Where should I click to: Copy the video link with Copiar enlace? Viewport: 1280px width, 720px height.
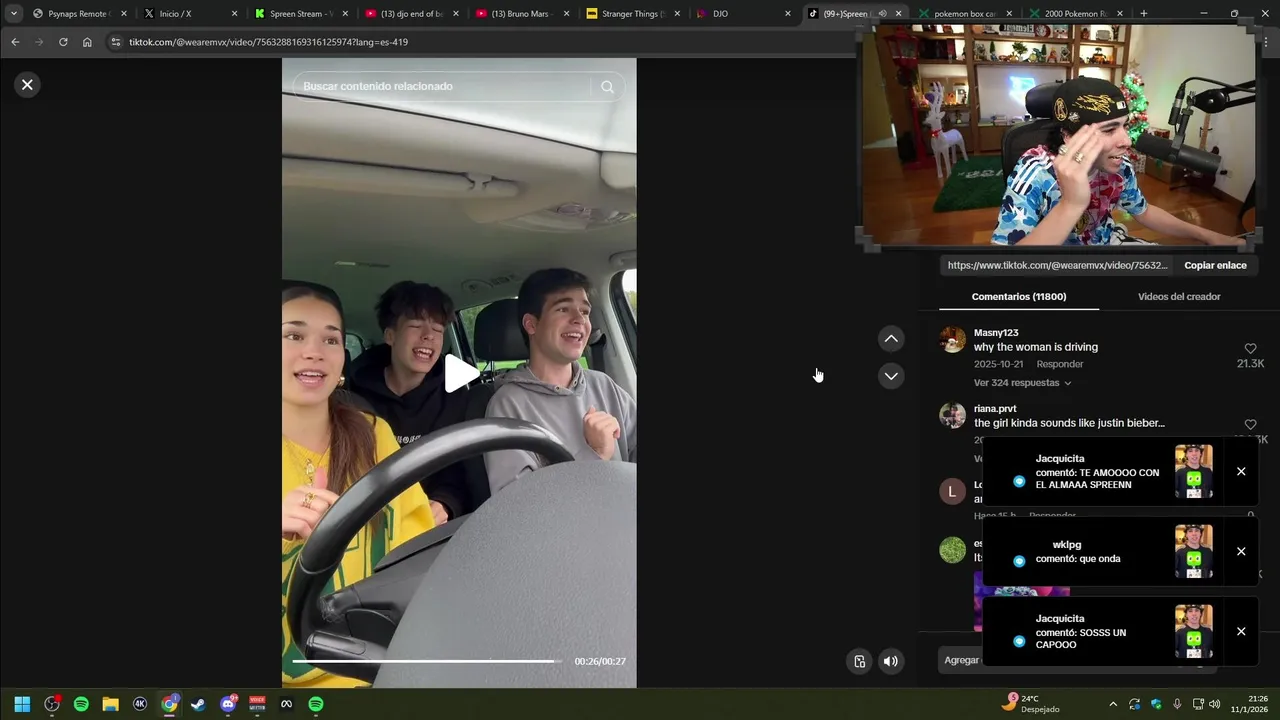coord(1215,265)
